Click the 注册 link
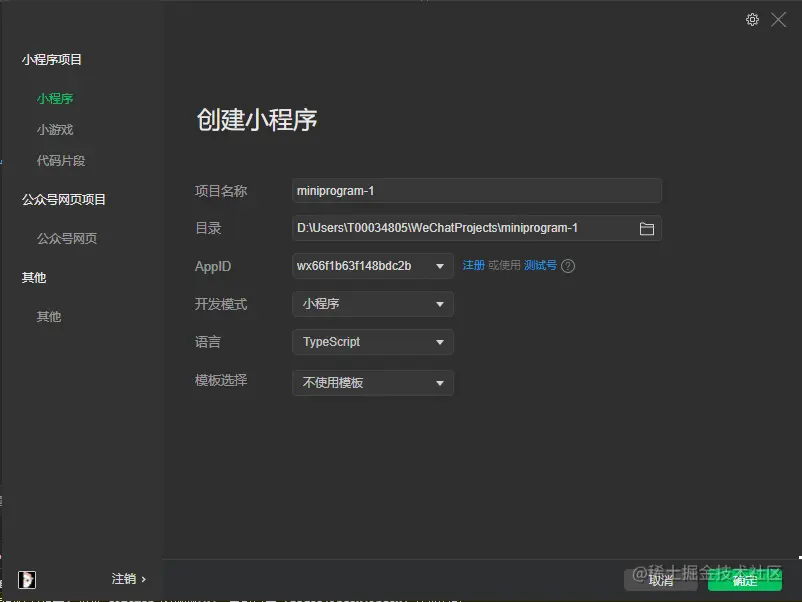802x602 pixels. tap(473, 265)
